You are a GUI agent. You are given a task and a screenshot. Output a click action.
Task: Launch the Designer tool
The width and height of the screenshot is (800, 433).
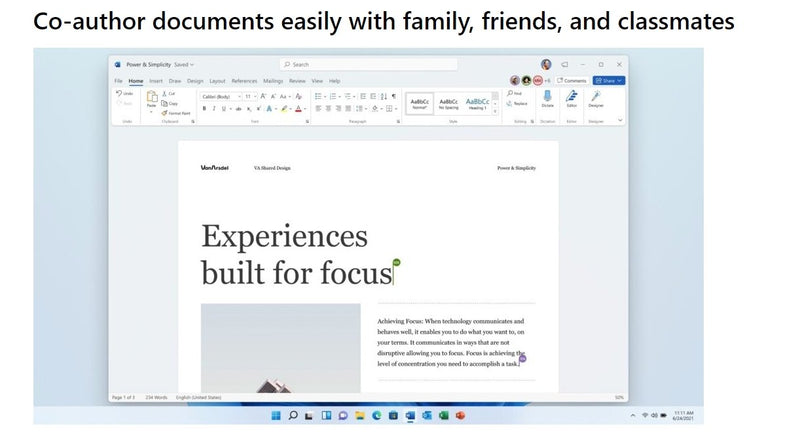pyautogui.click(x=596, y=96)
